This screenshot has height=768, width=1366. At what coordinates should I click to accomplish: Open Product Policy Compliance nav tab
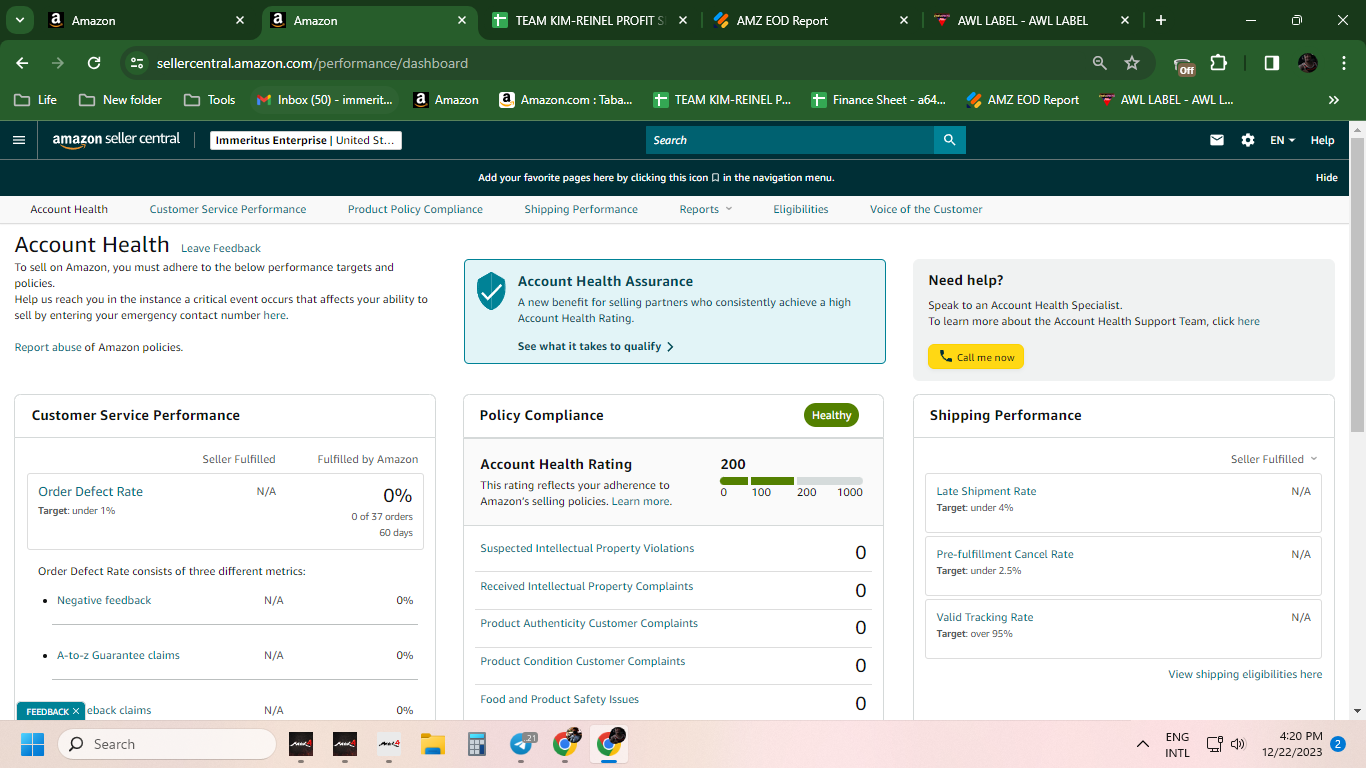pyautogui.click(x=415, y=209)
